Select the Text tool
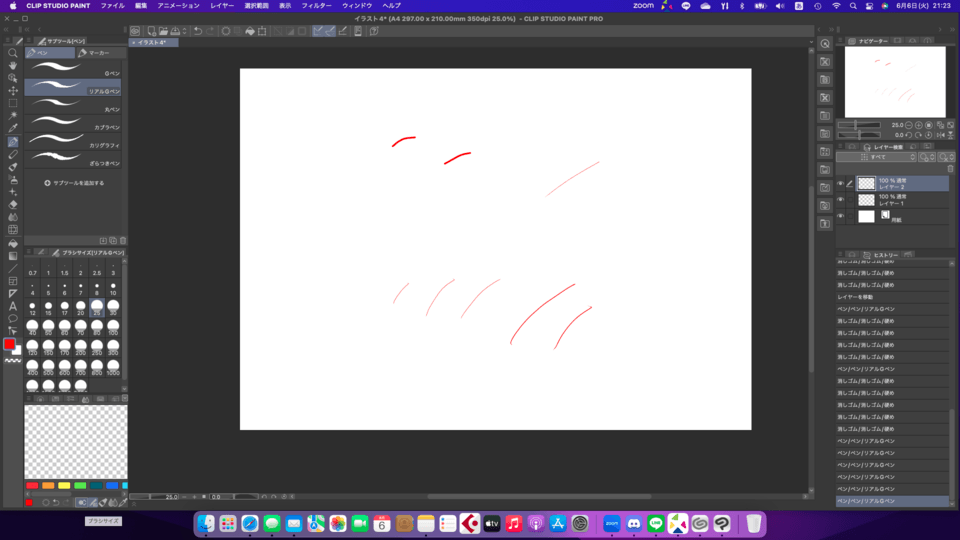 click(12, 306)
